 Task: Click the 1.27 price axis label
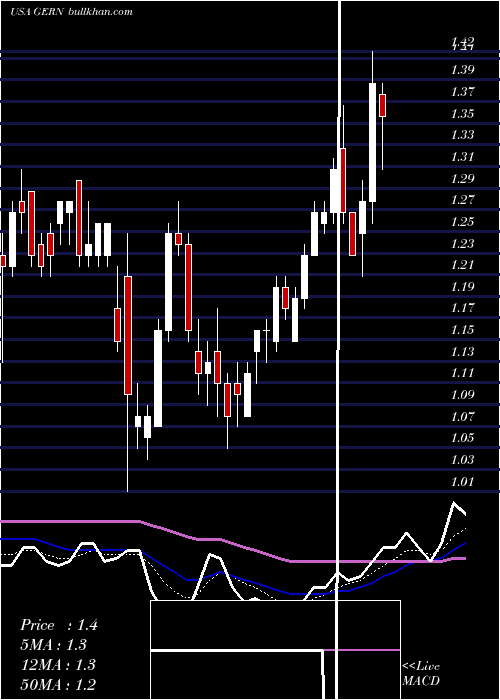462,200
